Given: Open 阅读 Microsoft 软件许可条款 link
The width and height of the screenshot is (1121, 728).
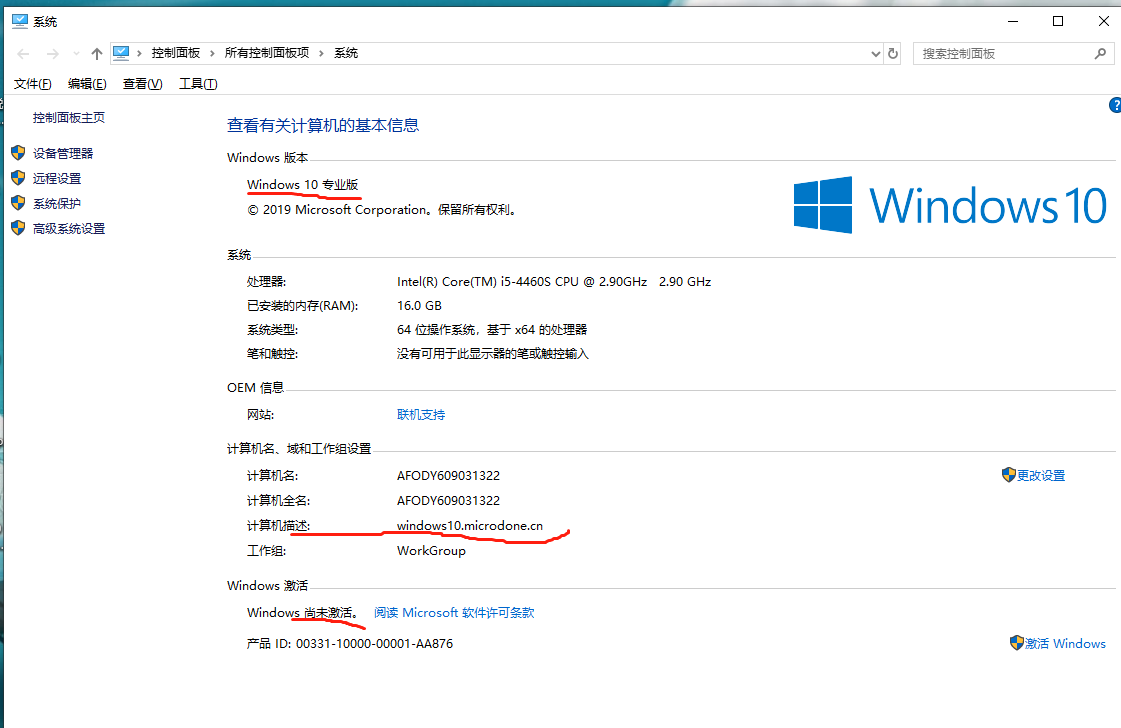Looking at the screenshot, I should (x=454, y=612).
